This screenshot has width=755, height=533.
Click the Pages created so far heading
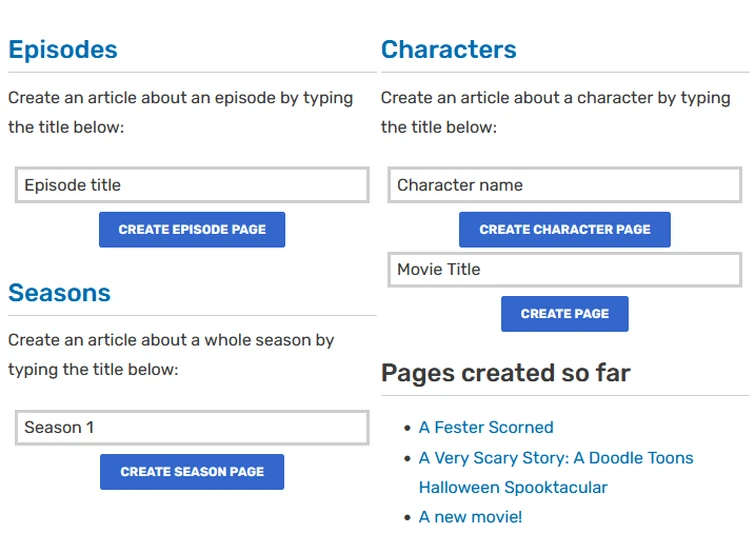[x=505, y=373]
